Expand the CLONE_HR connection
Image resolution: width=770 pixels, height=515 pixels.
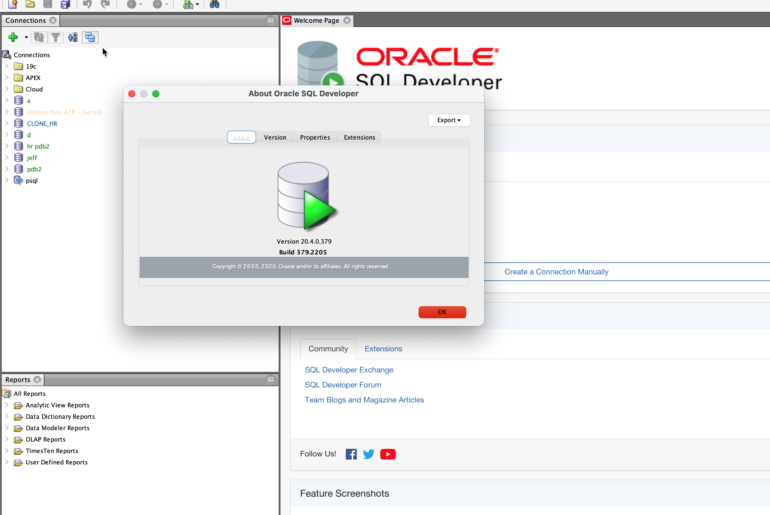pos(7,123)
